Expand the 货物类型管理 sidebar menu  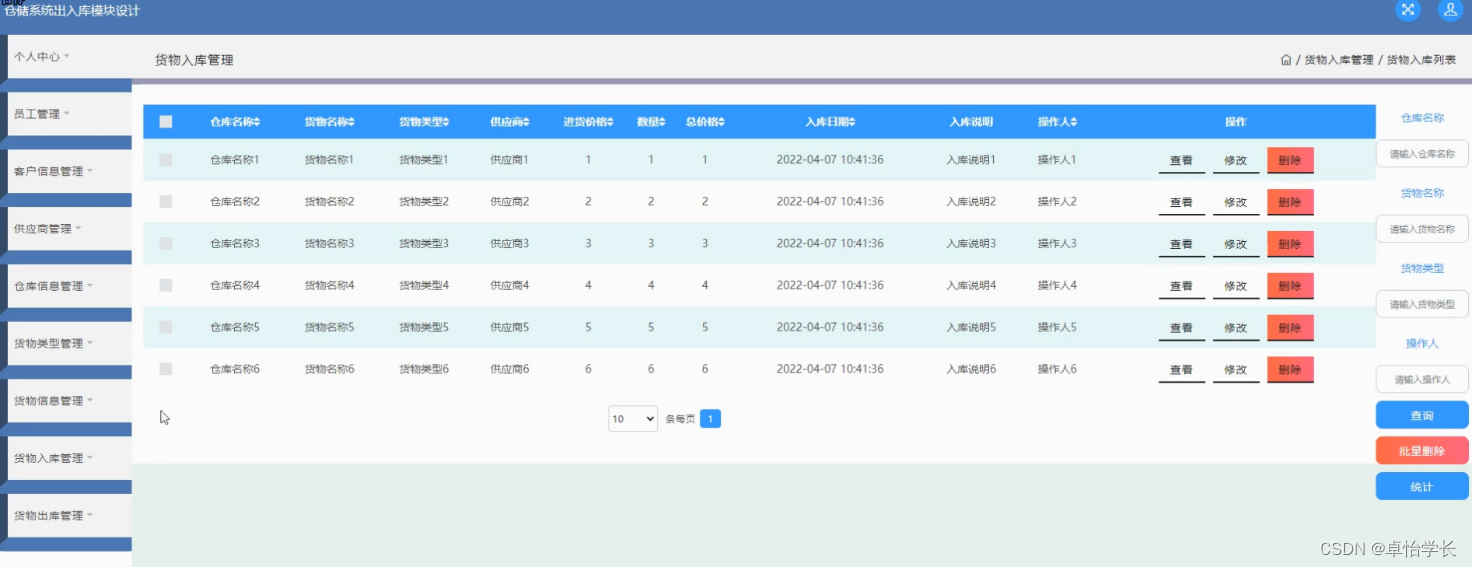coord(69,343)
